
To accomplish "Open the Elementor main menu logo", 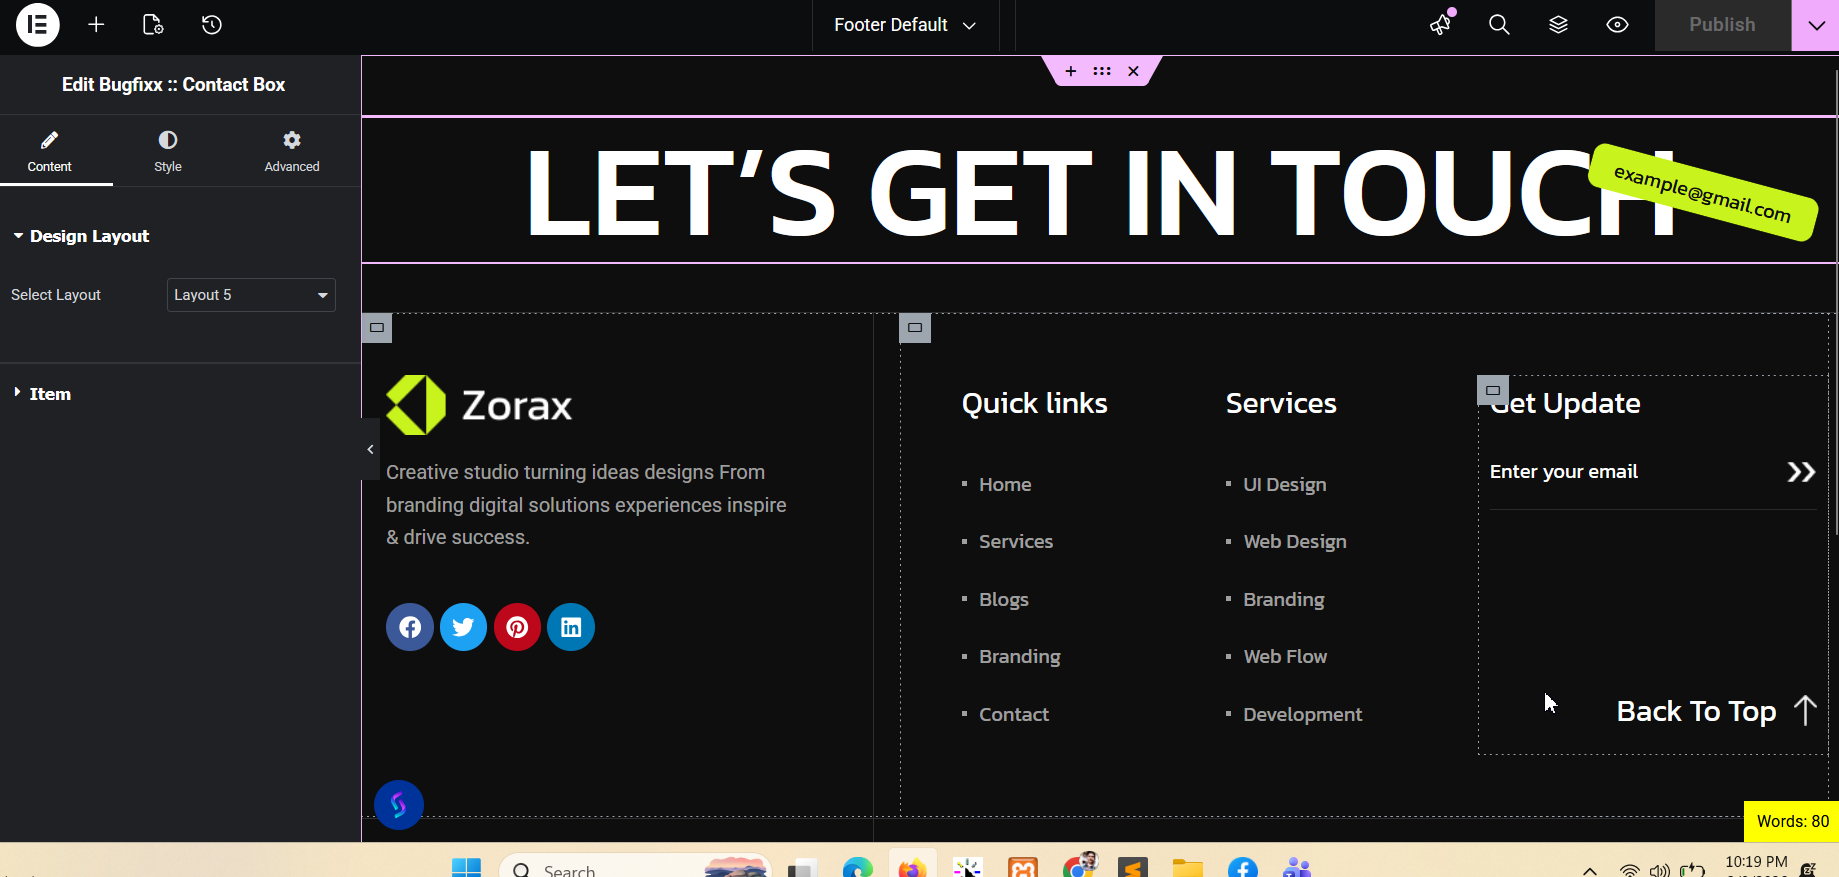I will click(38, 25).
